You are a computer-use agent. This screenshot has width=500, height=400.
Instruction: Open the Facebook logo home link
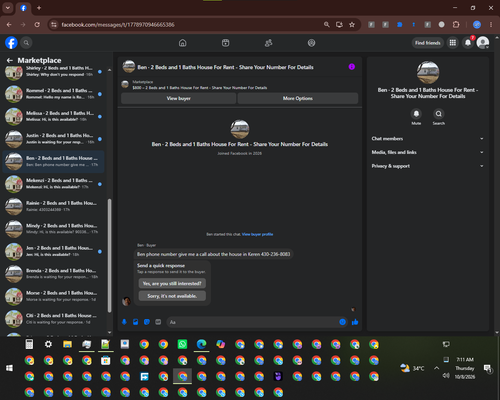coord(11,43)
